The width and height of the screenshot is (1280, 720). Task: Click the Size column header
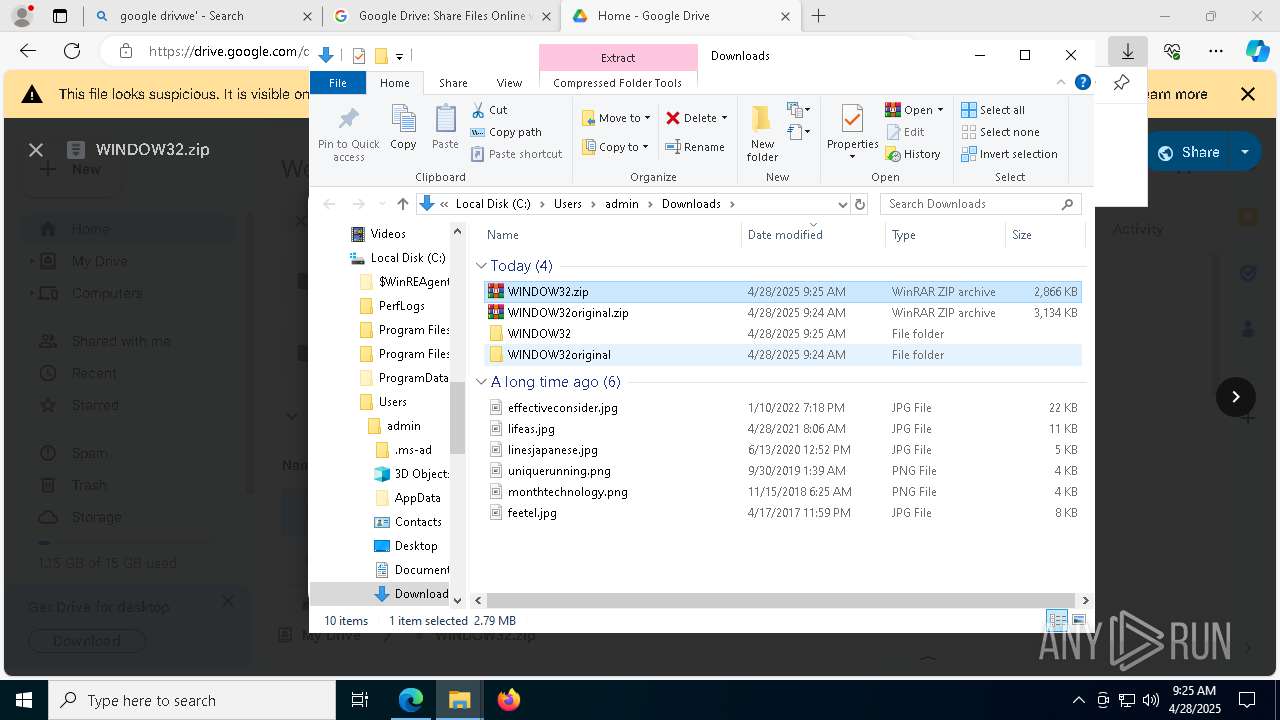[1044, 235]
